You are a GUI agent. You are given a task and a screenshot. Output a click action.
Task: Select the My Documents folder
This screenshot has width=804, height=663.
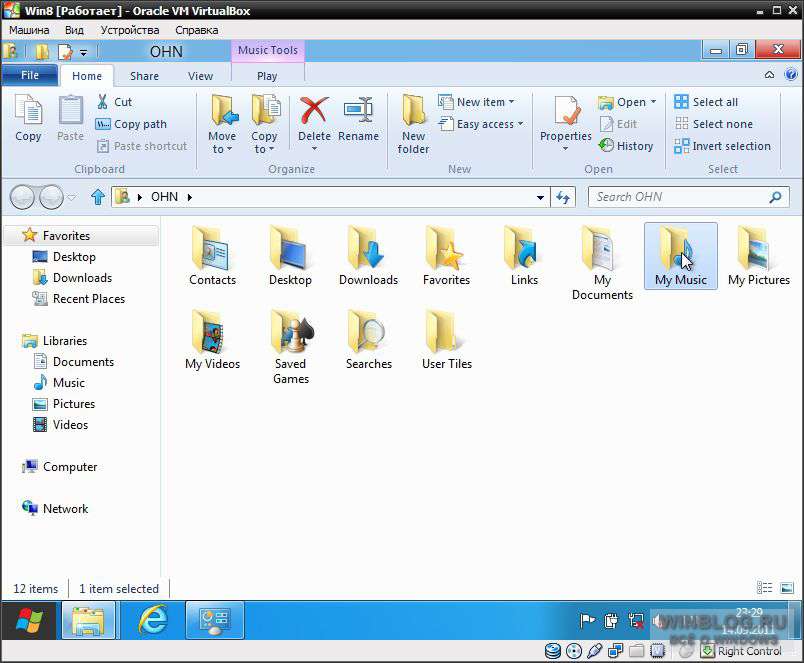(x=602, y=264)
